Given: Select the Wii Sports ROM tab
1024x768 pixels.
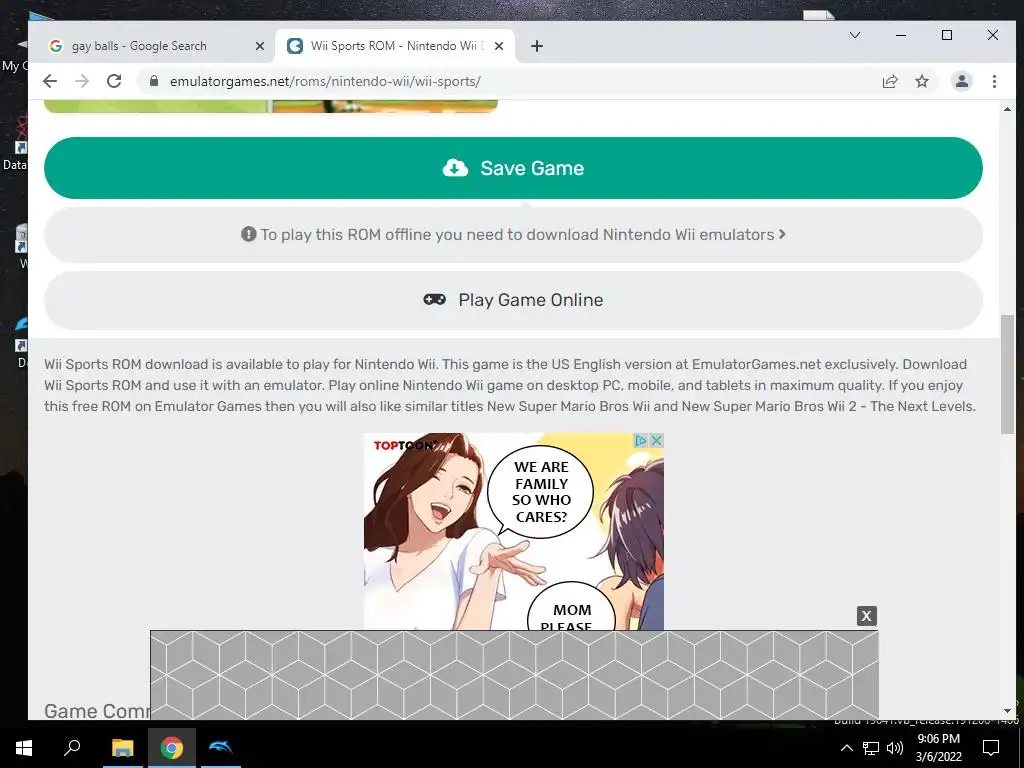Looking at the screenshot, I should [x=394, y=46].
